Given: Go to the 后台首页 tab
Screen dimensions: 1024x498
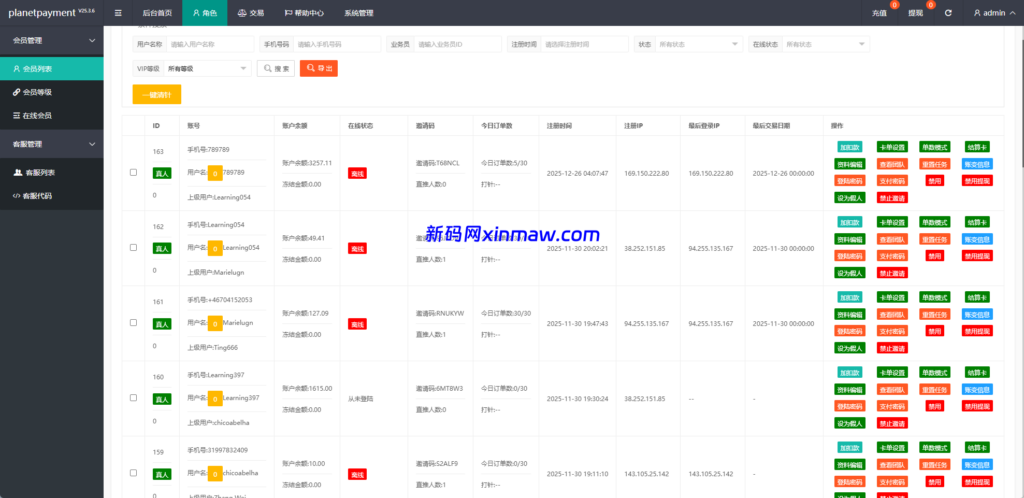Looking at the screenshot, I should coord(157,13).
